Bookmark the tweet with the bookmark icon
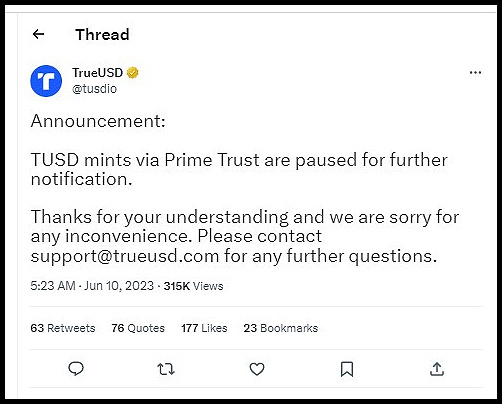This screenshot has width=502, height=404. point(347,369)
